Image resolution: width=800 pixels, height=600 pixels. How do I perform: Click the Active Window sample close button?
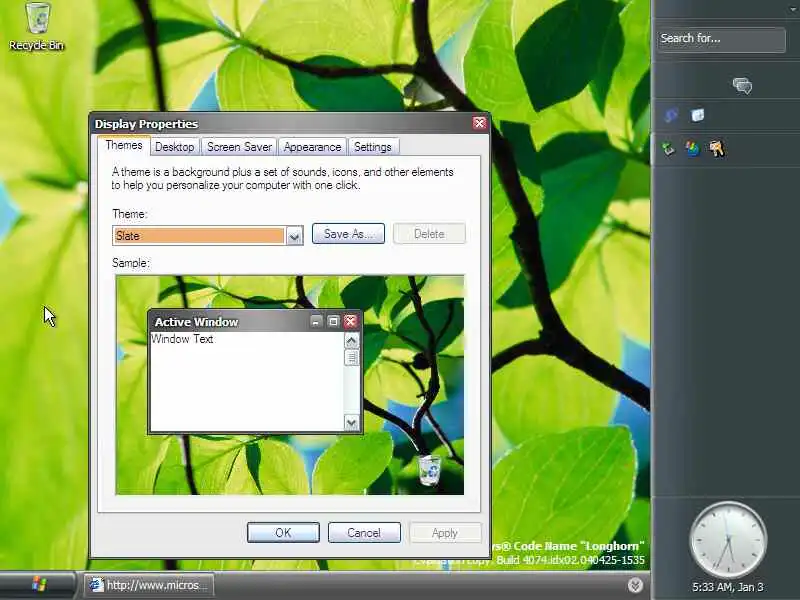[350, 321]
